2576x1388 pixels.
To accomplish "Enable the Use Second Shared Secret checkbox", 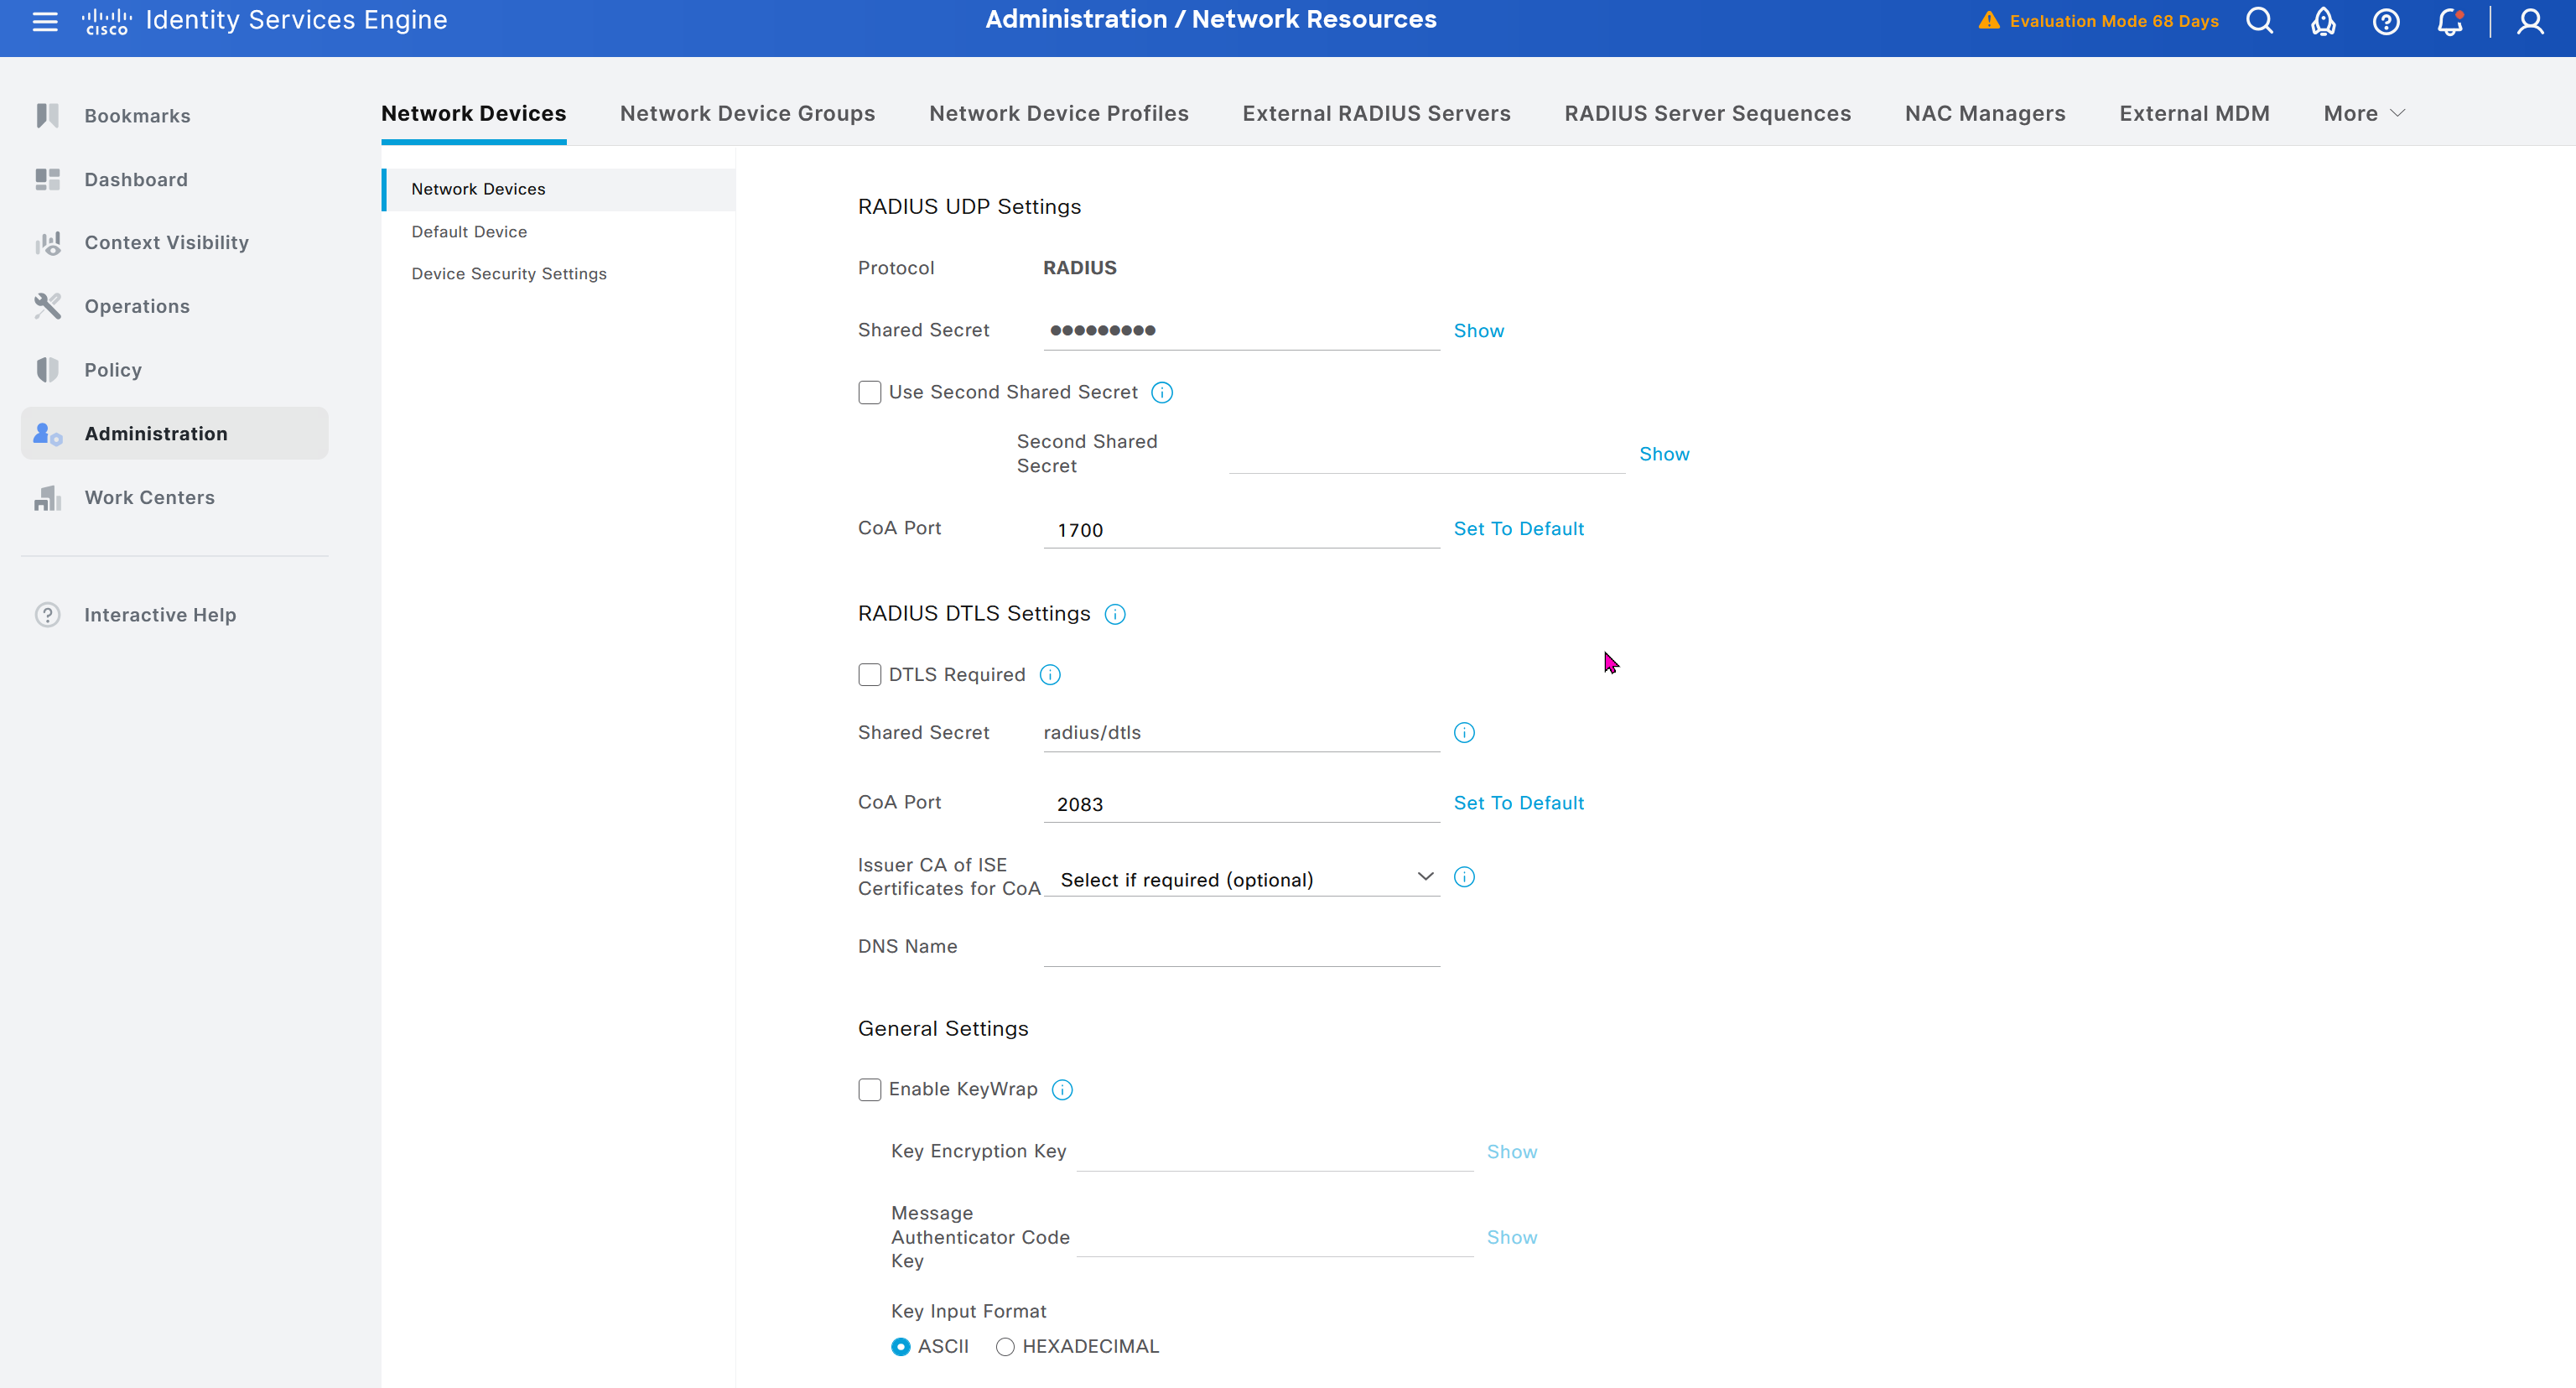I will (869, 393).
